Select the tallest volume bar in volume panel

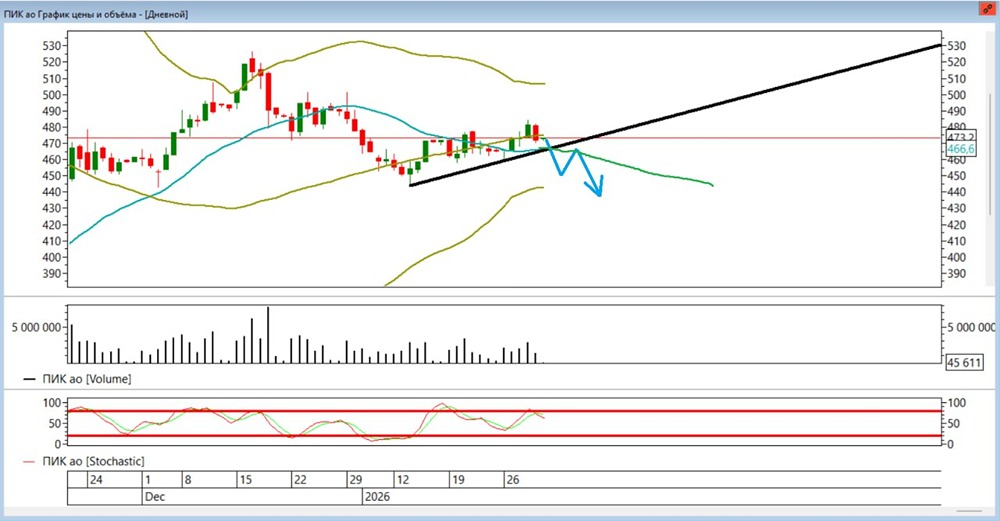click(268, 335)
